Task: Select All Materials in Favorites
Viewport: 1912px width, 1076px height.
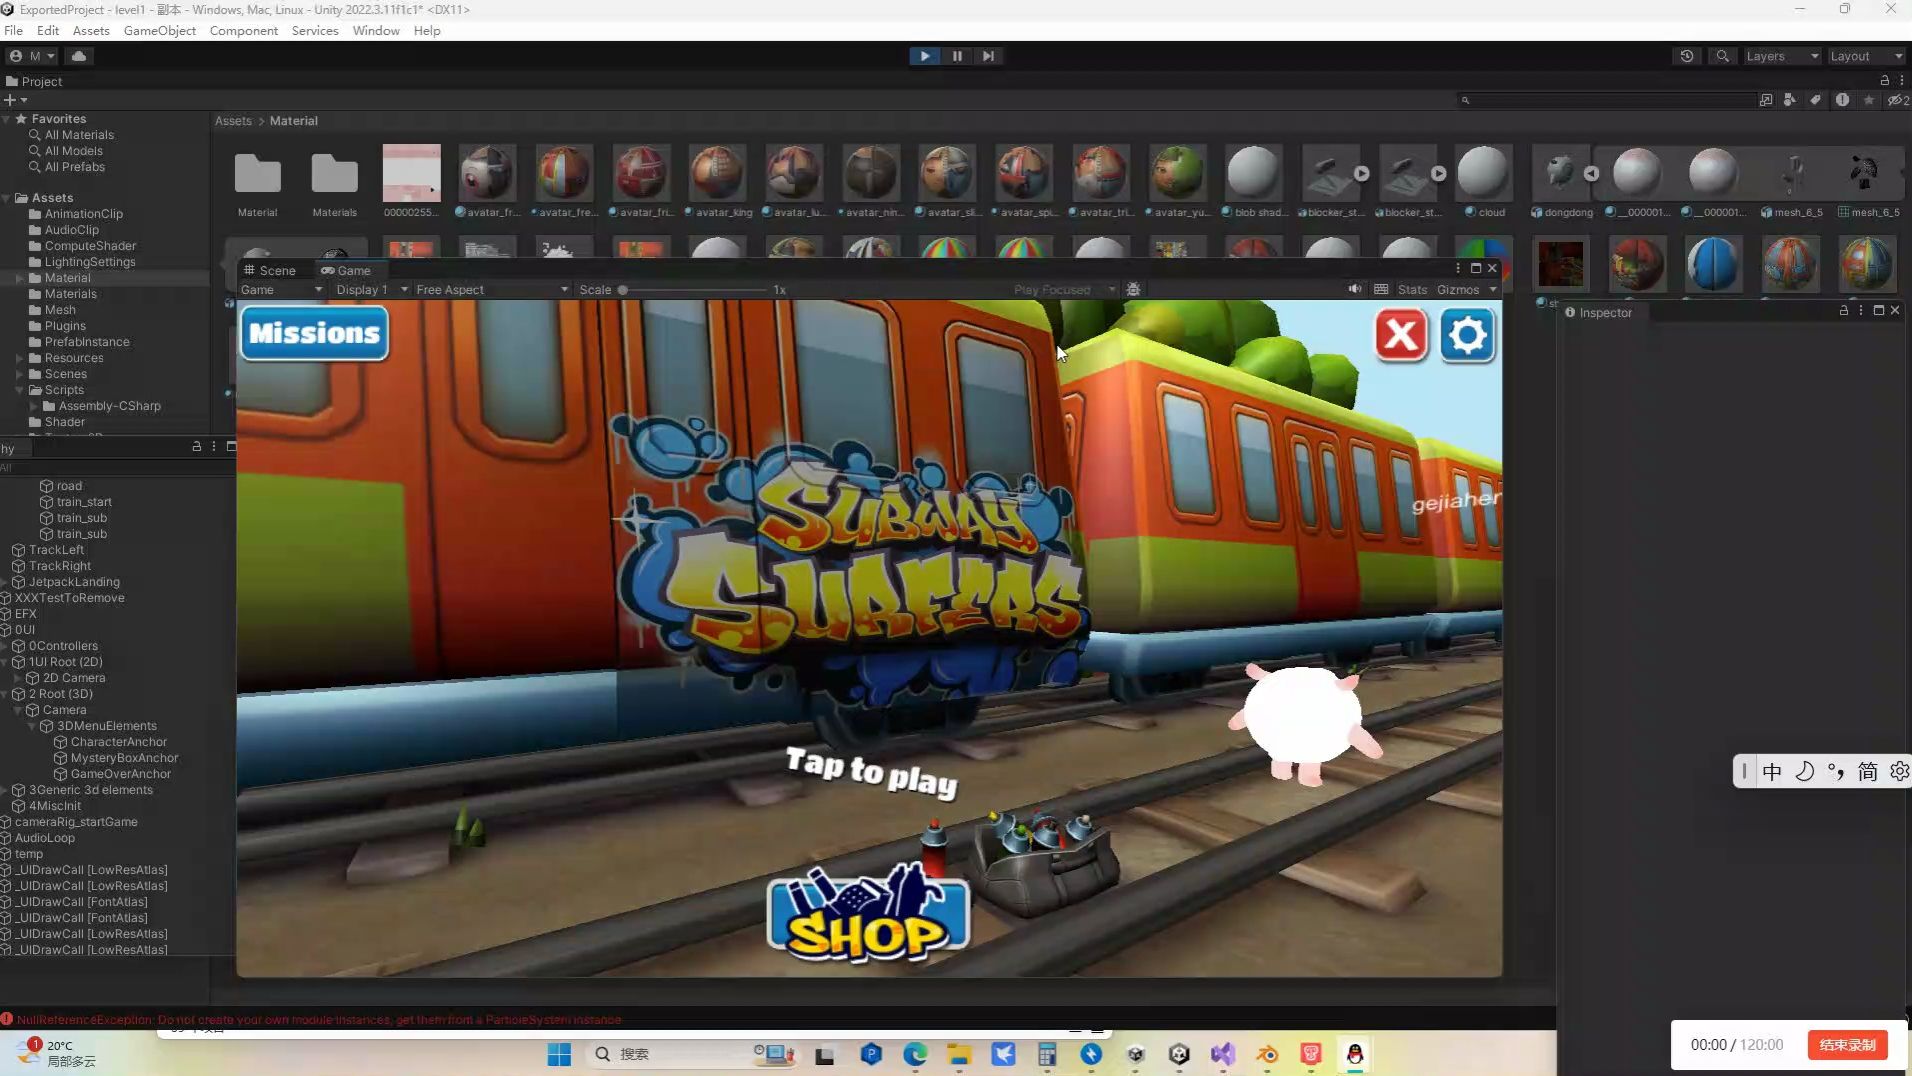Action: 79,135
